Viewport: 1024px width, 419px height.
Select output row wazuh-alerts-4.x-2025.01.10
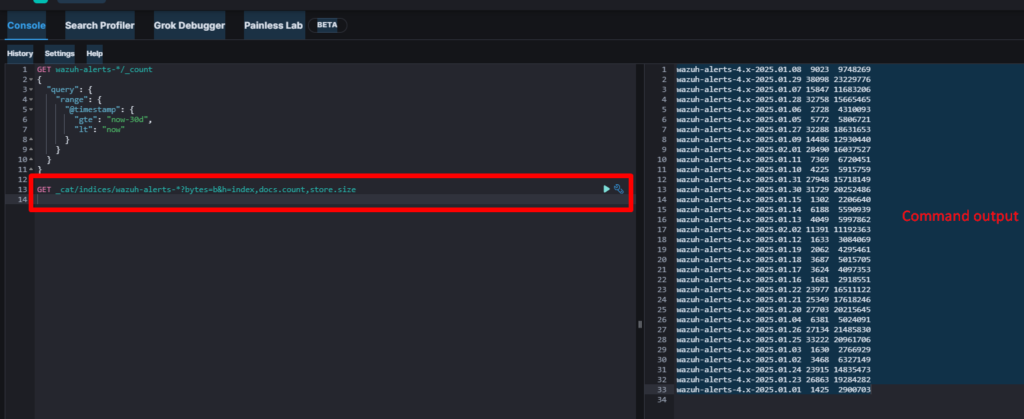click(773, 170)
